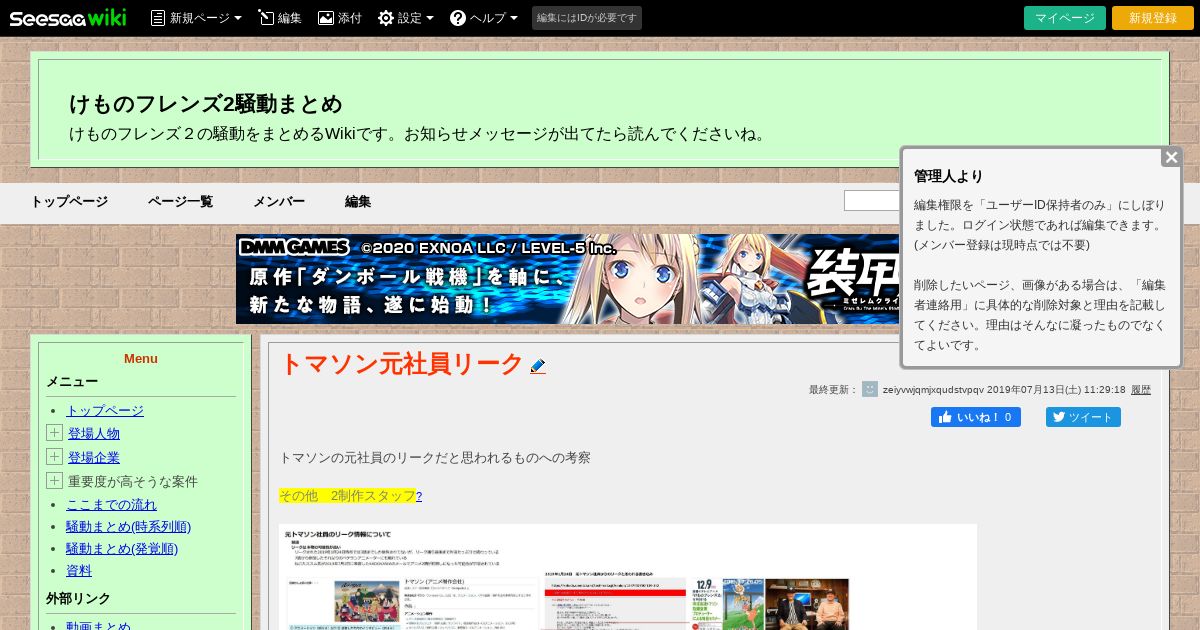Click into the wiki search field

point(872,201)
